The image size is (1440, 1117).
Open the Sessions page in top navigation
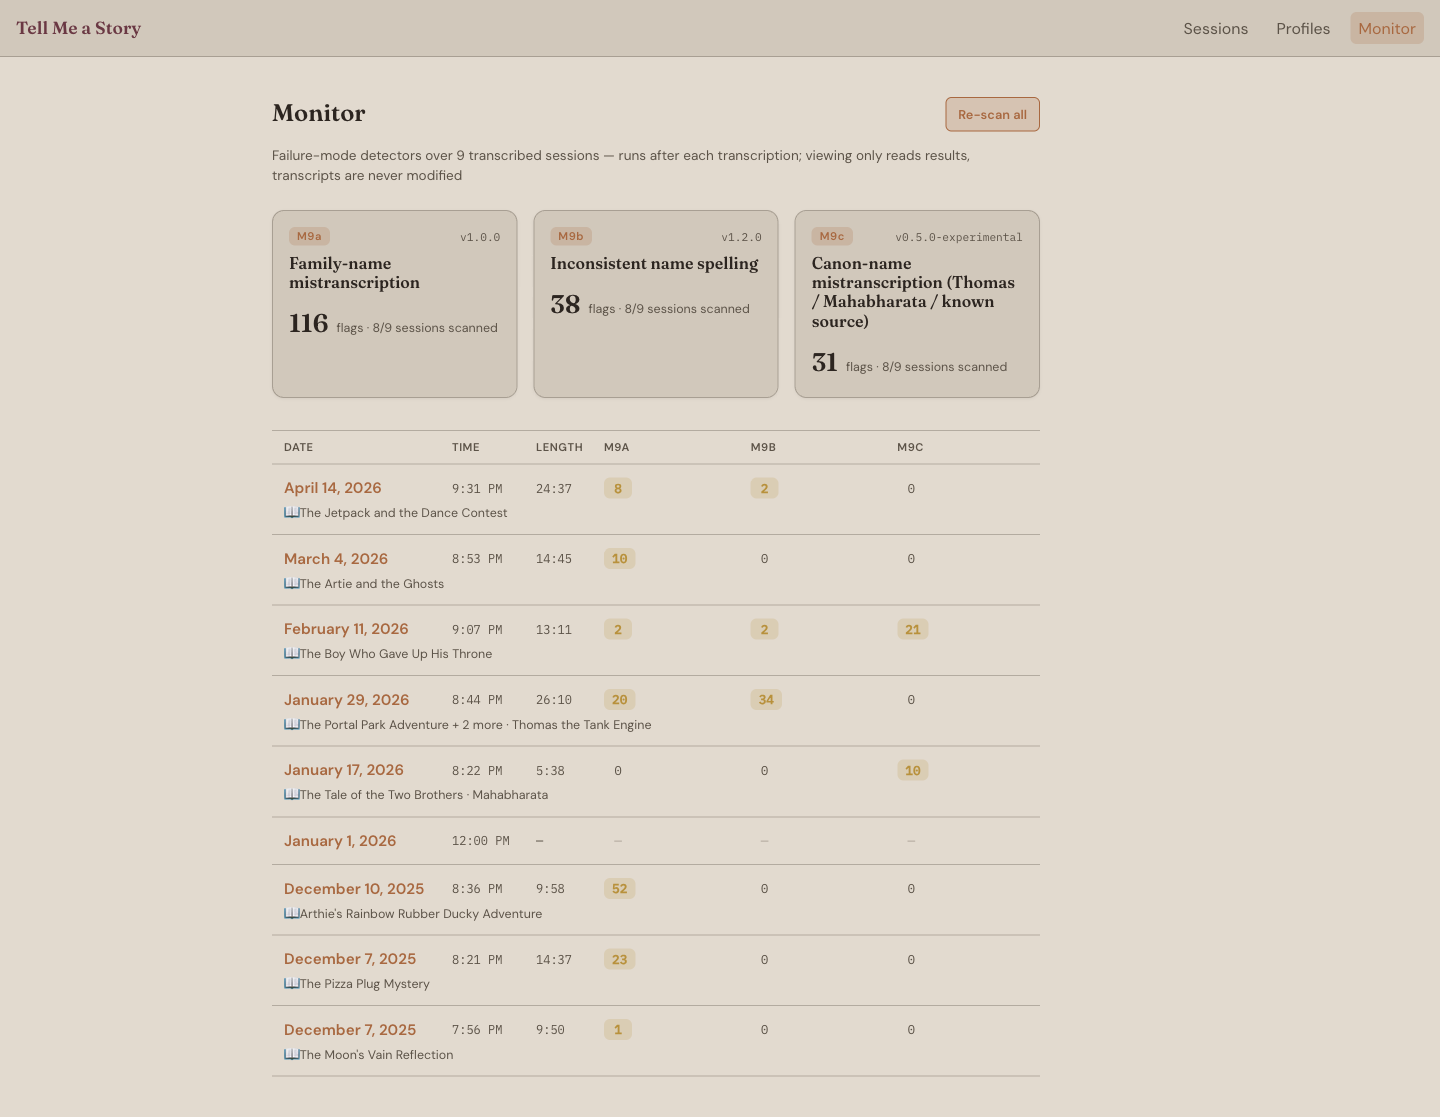point(1215,28)
